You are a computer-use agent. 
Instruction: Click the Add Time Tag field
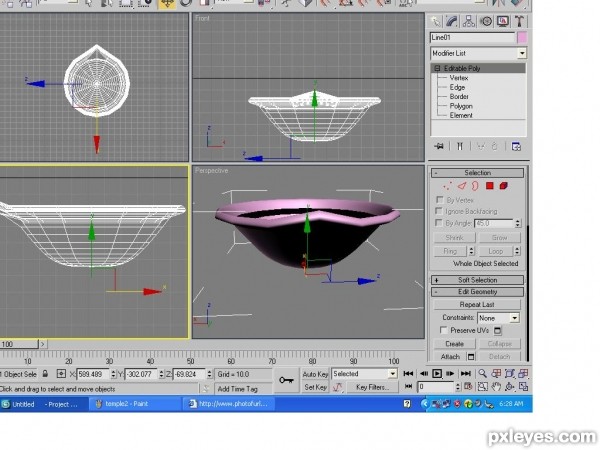243,389
